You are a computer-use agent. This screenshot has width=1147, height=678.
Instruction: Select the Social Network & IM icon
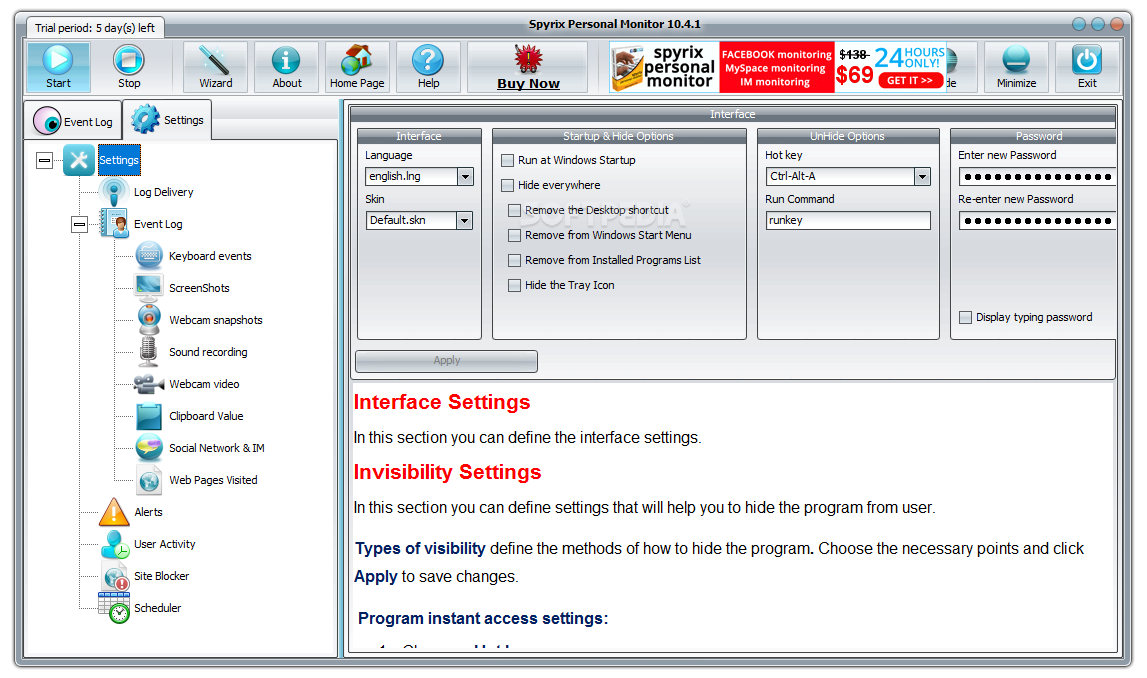click(x=149, y=448)
